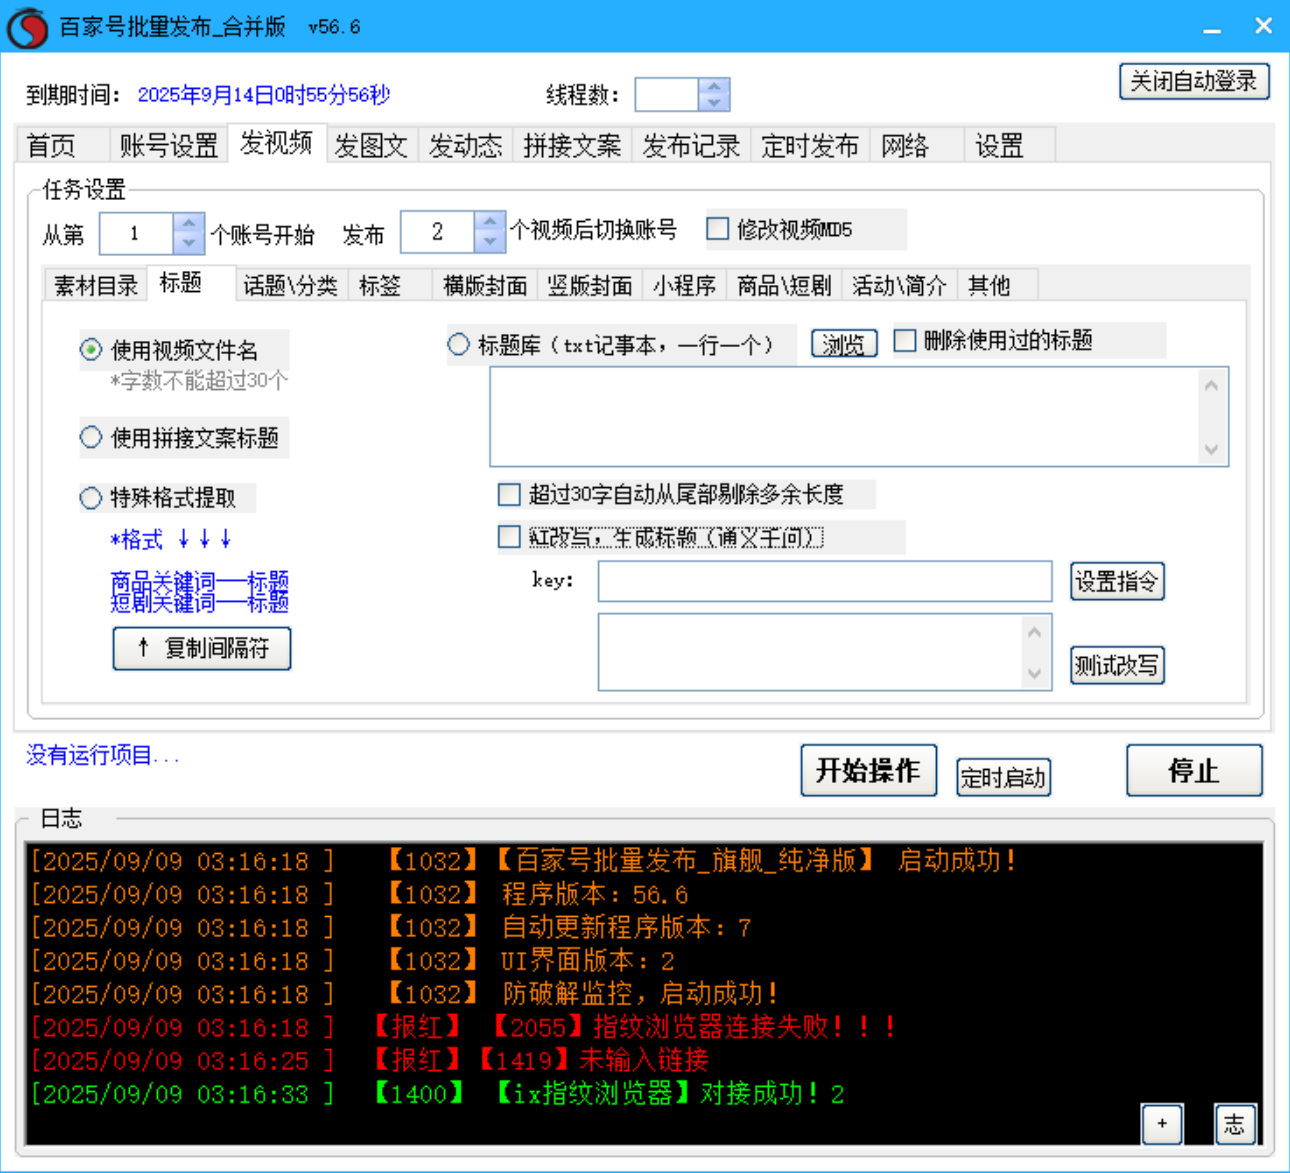Increase the 线程数 value with its up arrow
Image resolution: width=1290 pixels, height=1173 pixels.
(x=713, y=87)
